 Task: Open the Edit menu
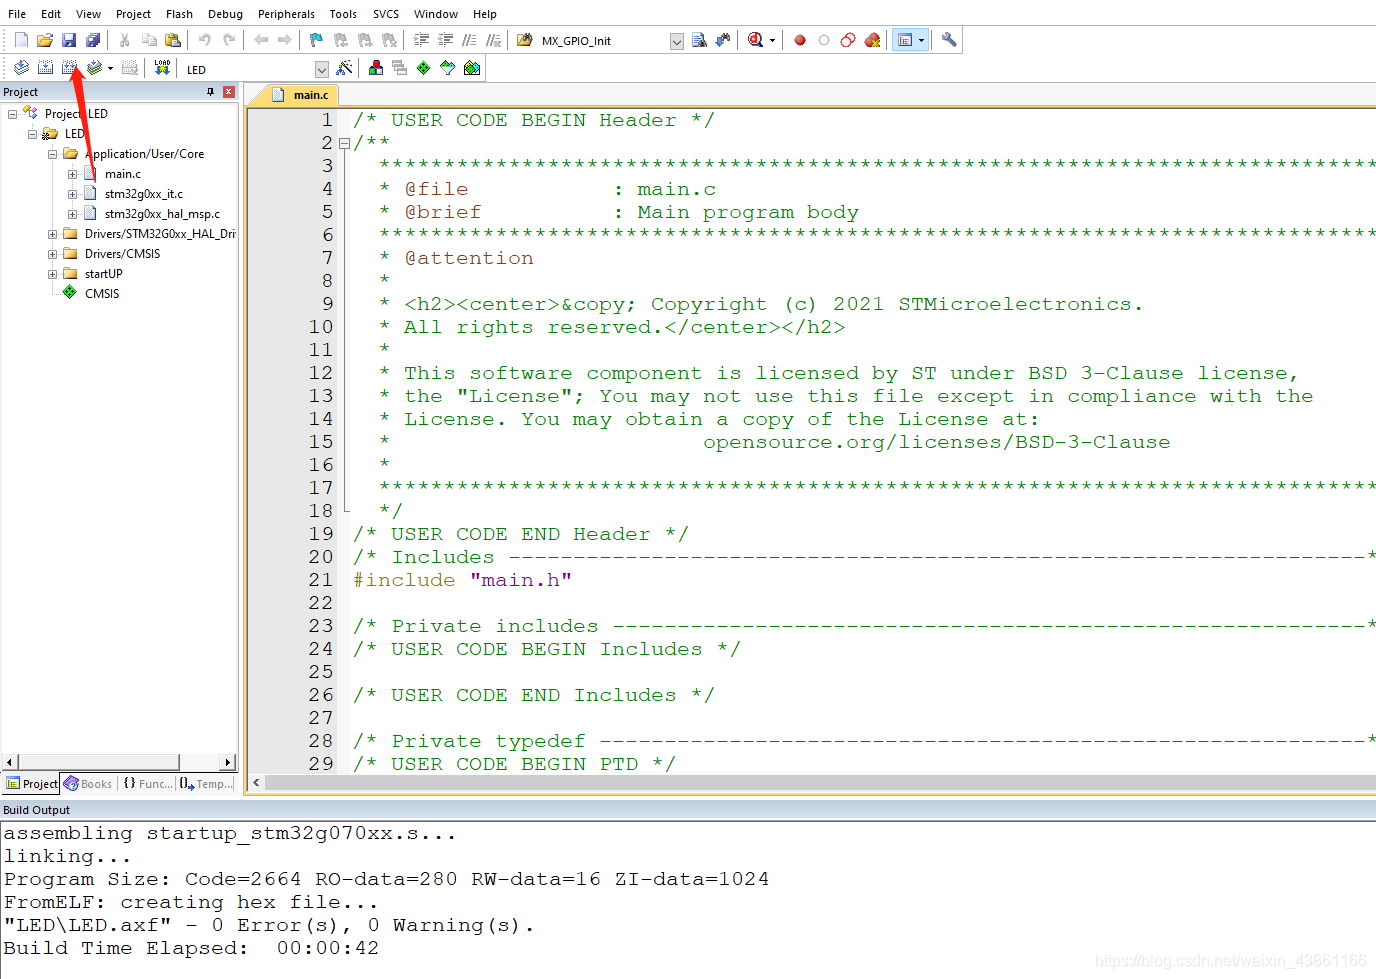click(x=51, y=14)
